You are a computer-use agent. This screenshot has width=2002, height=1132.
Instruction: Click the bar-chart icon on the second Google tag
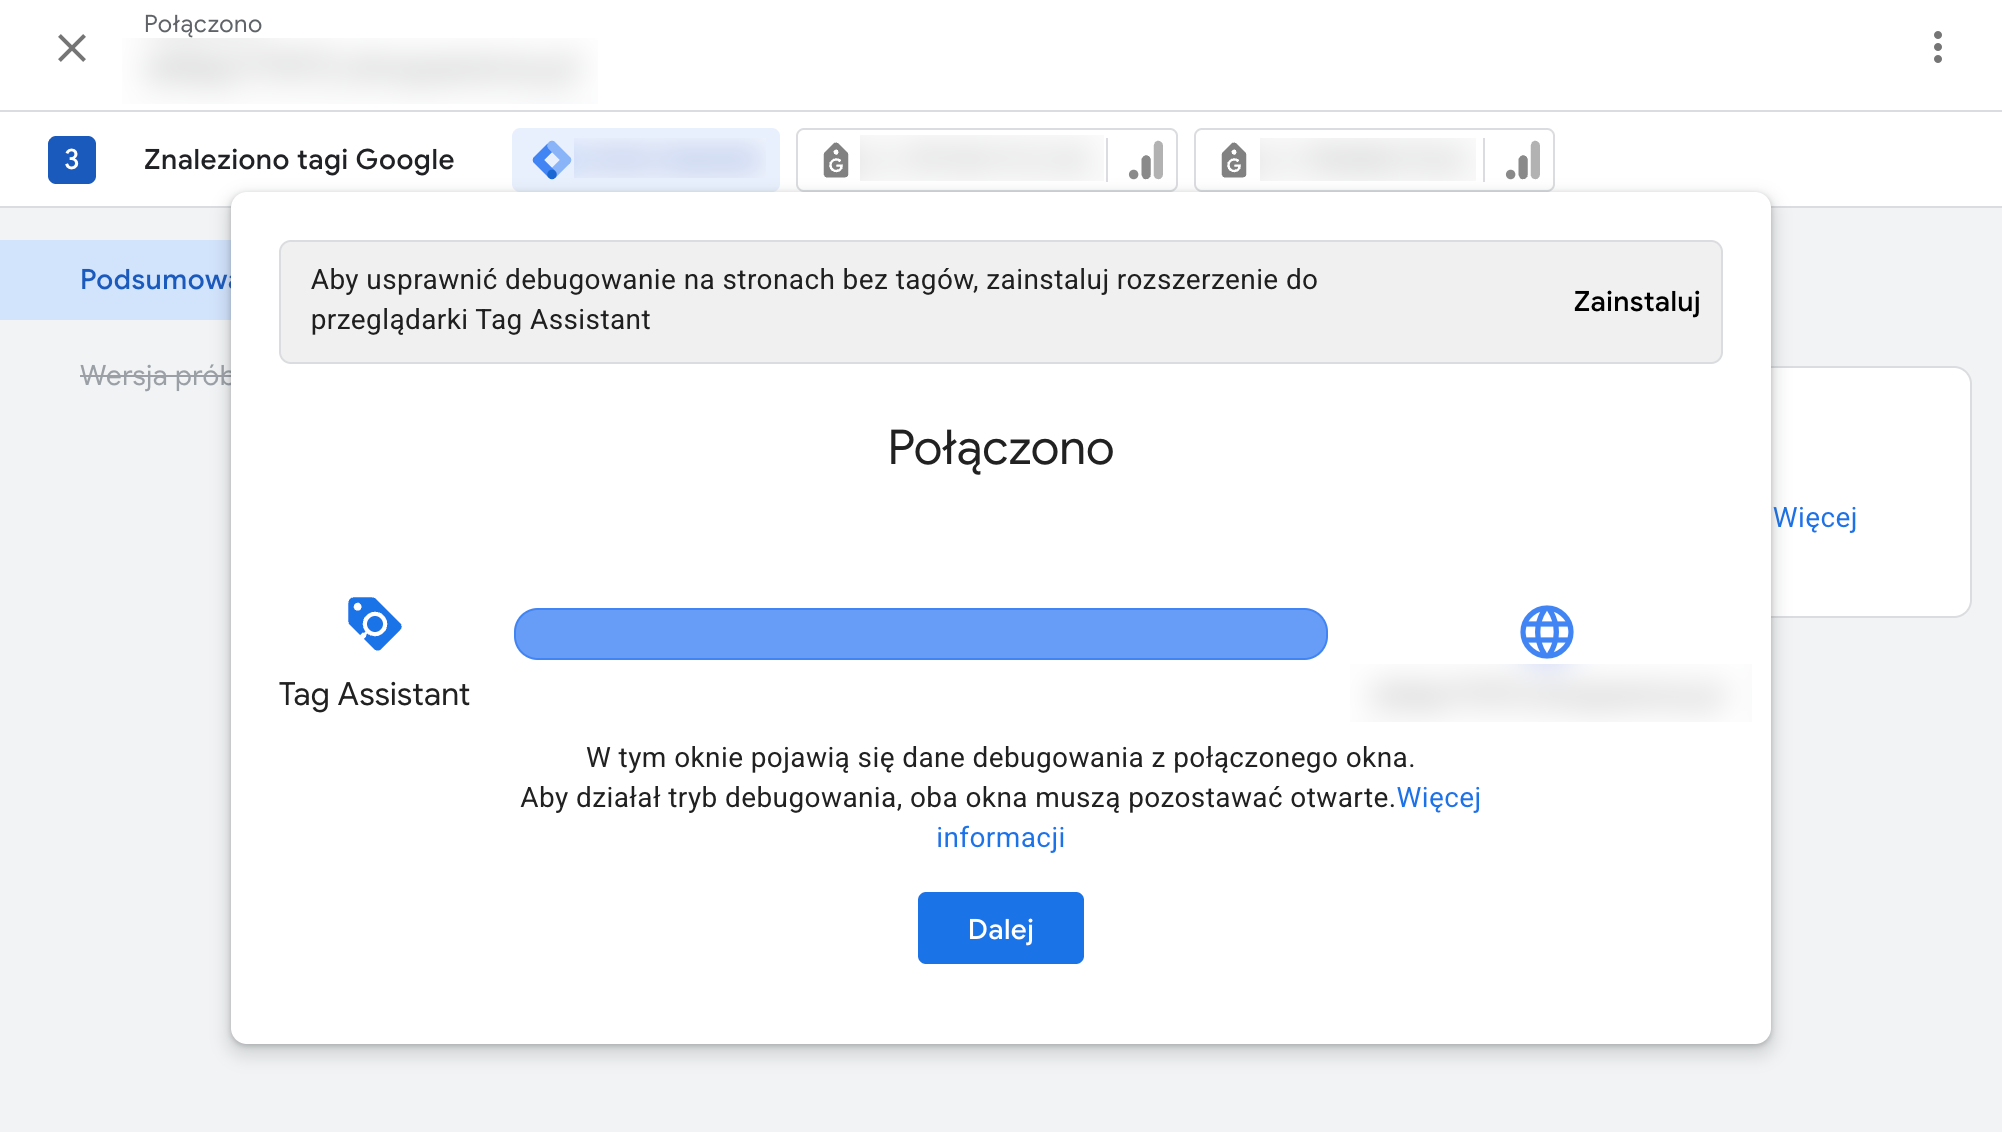point(1521,159)
